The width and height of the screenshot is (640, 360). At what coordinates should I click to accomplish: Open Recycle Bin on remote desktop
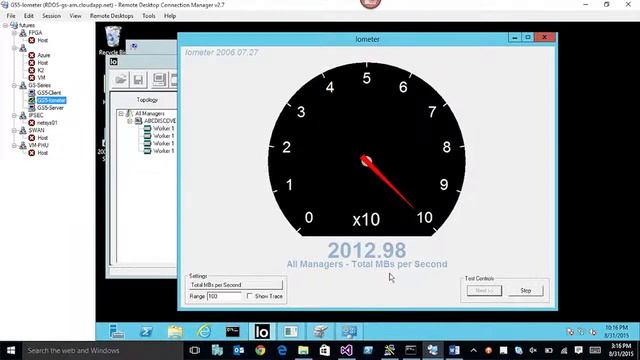(113, 40)
